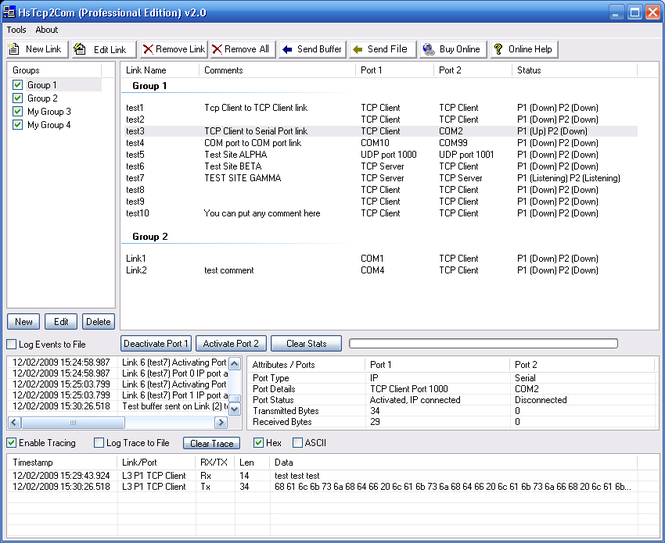Sort by the Status column header
The image size is (665, 543).
click(529, 70)
